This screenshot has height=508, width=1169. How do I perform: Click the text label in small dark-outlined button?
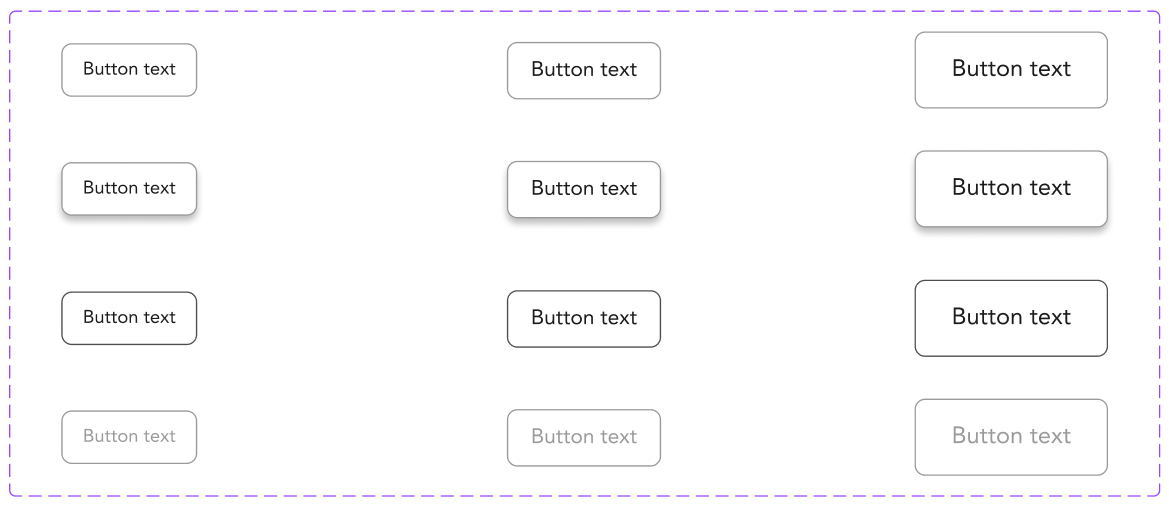pyautogui.click(x=129, y=317)
